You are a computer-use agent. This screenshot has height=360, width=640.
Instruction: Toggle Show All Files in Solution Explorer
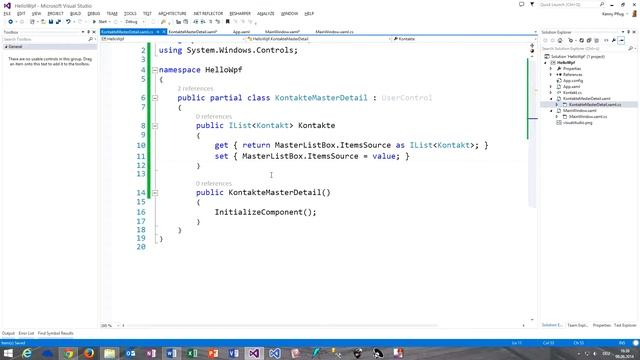coord(597,40)
